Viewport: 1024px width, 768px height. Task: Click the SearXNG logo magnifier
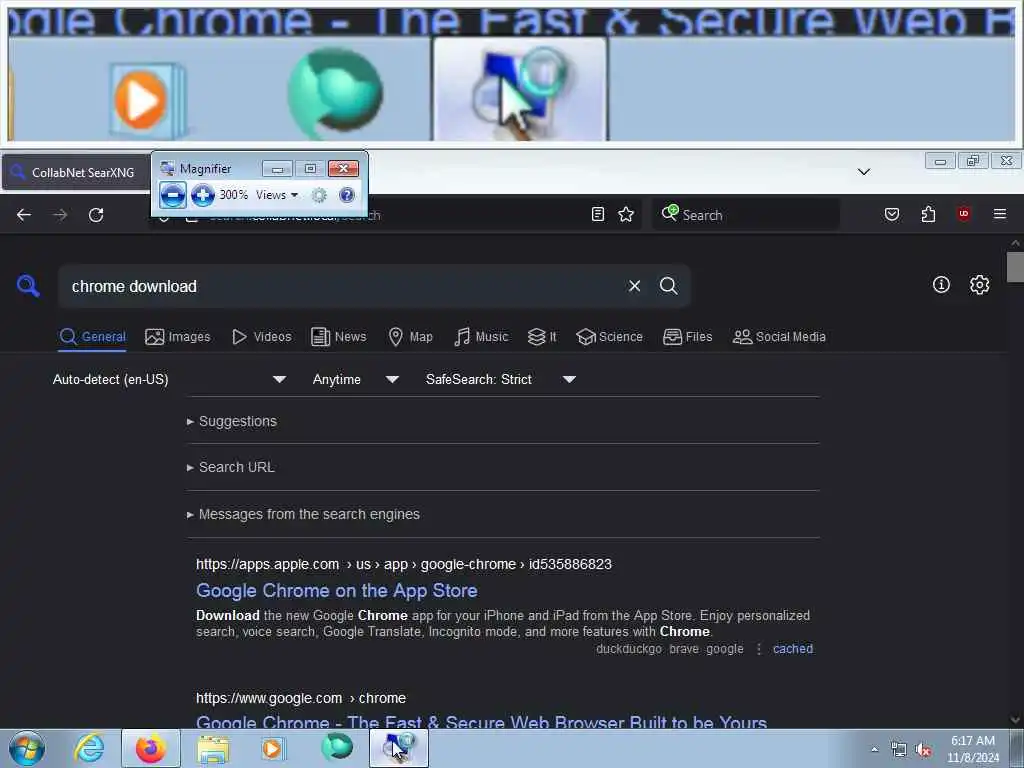tap(28, 286)
